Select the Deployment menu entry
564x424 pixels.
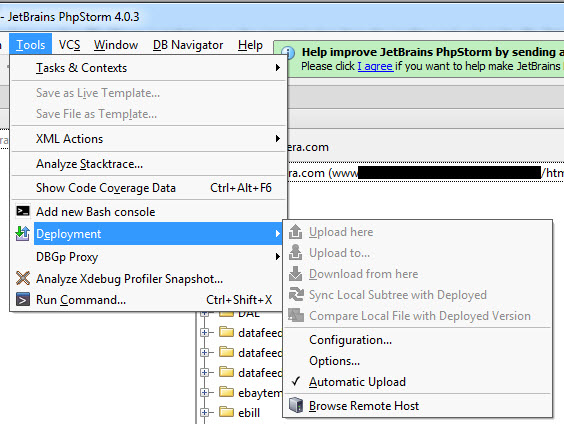[x=149, y=234]
